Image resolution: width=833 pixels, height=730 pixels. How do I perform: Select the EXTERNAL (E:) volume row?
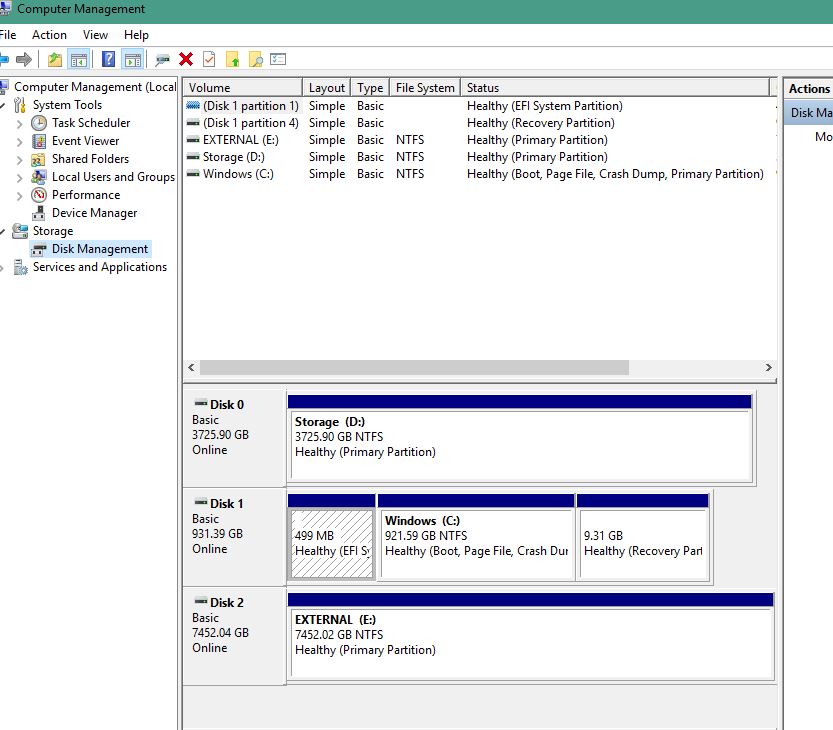click(x=478, y=140)
